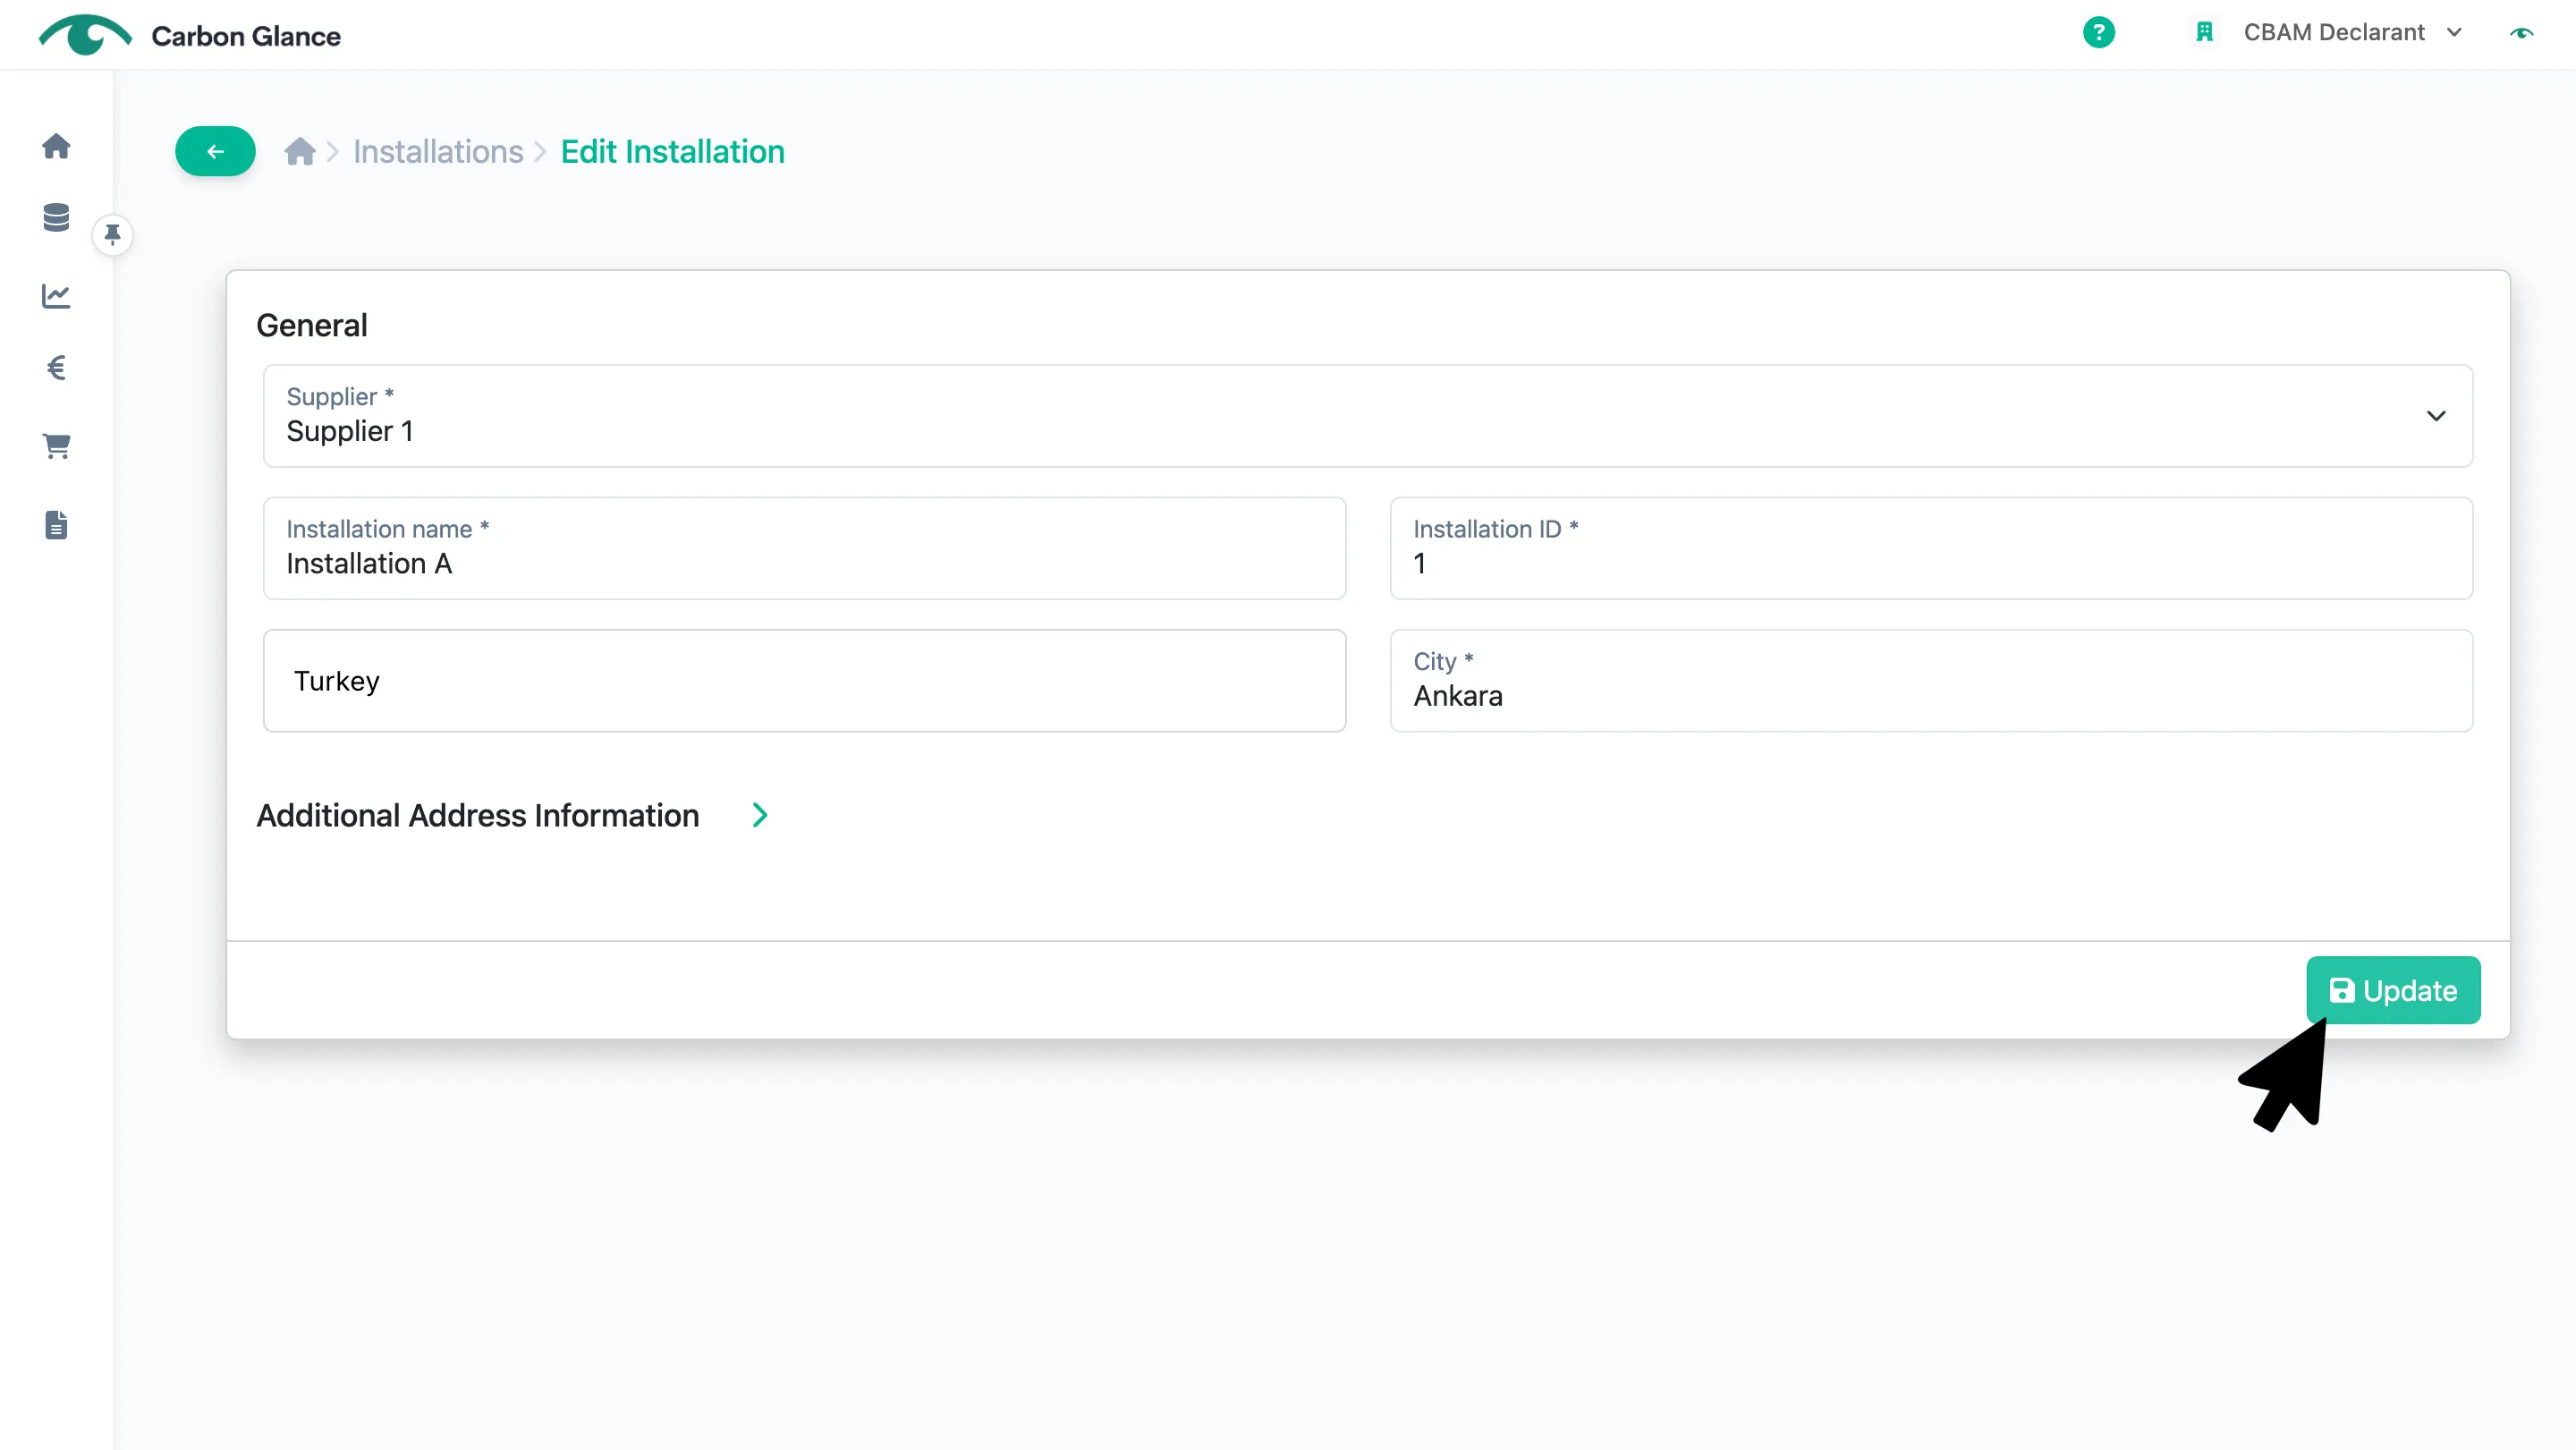Click the green back arrow button
The width and height of the screenshot is (2576, 1450).
click(x=215, y=151)
